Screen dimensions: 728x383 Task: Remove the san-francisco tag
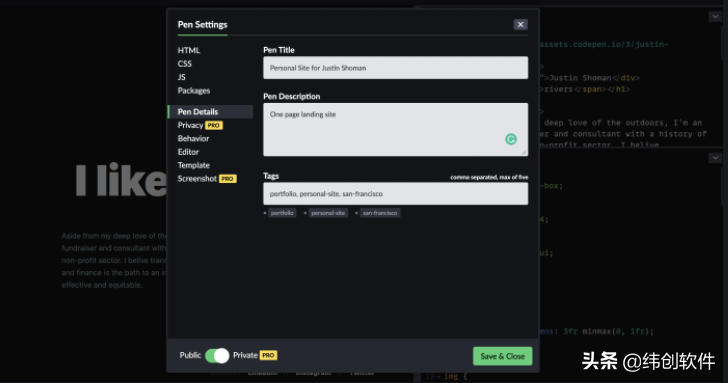coord(357,213)
